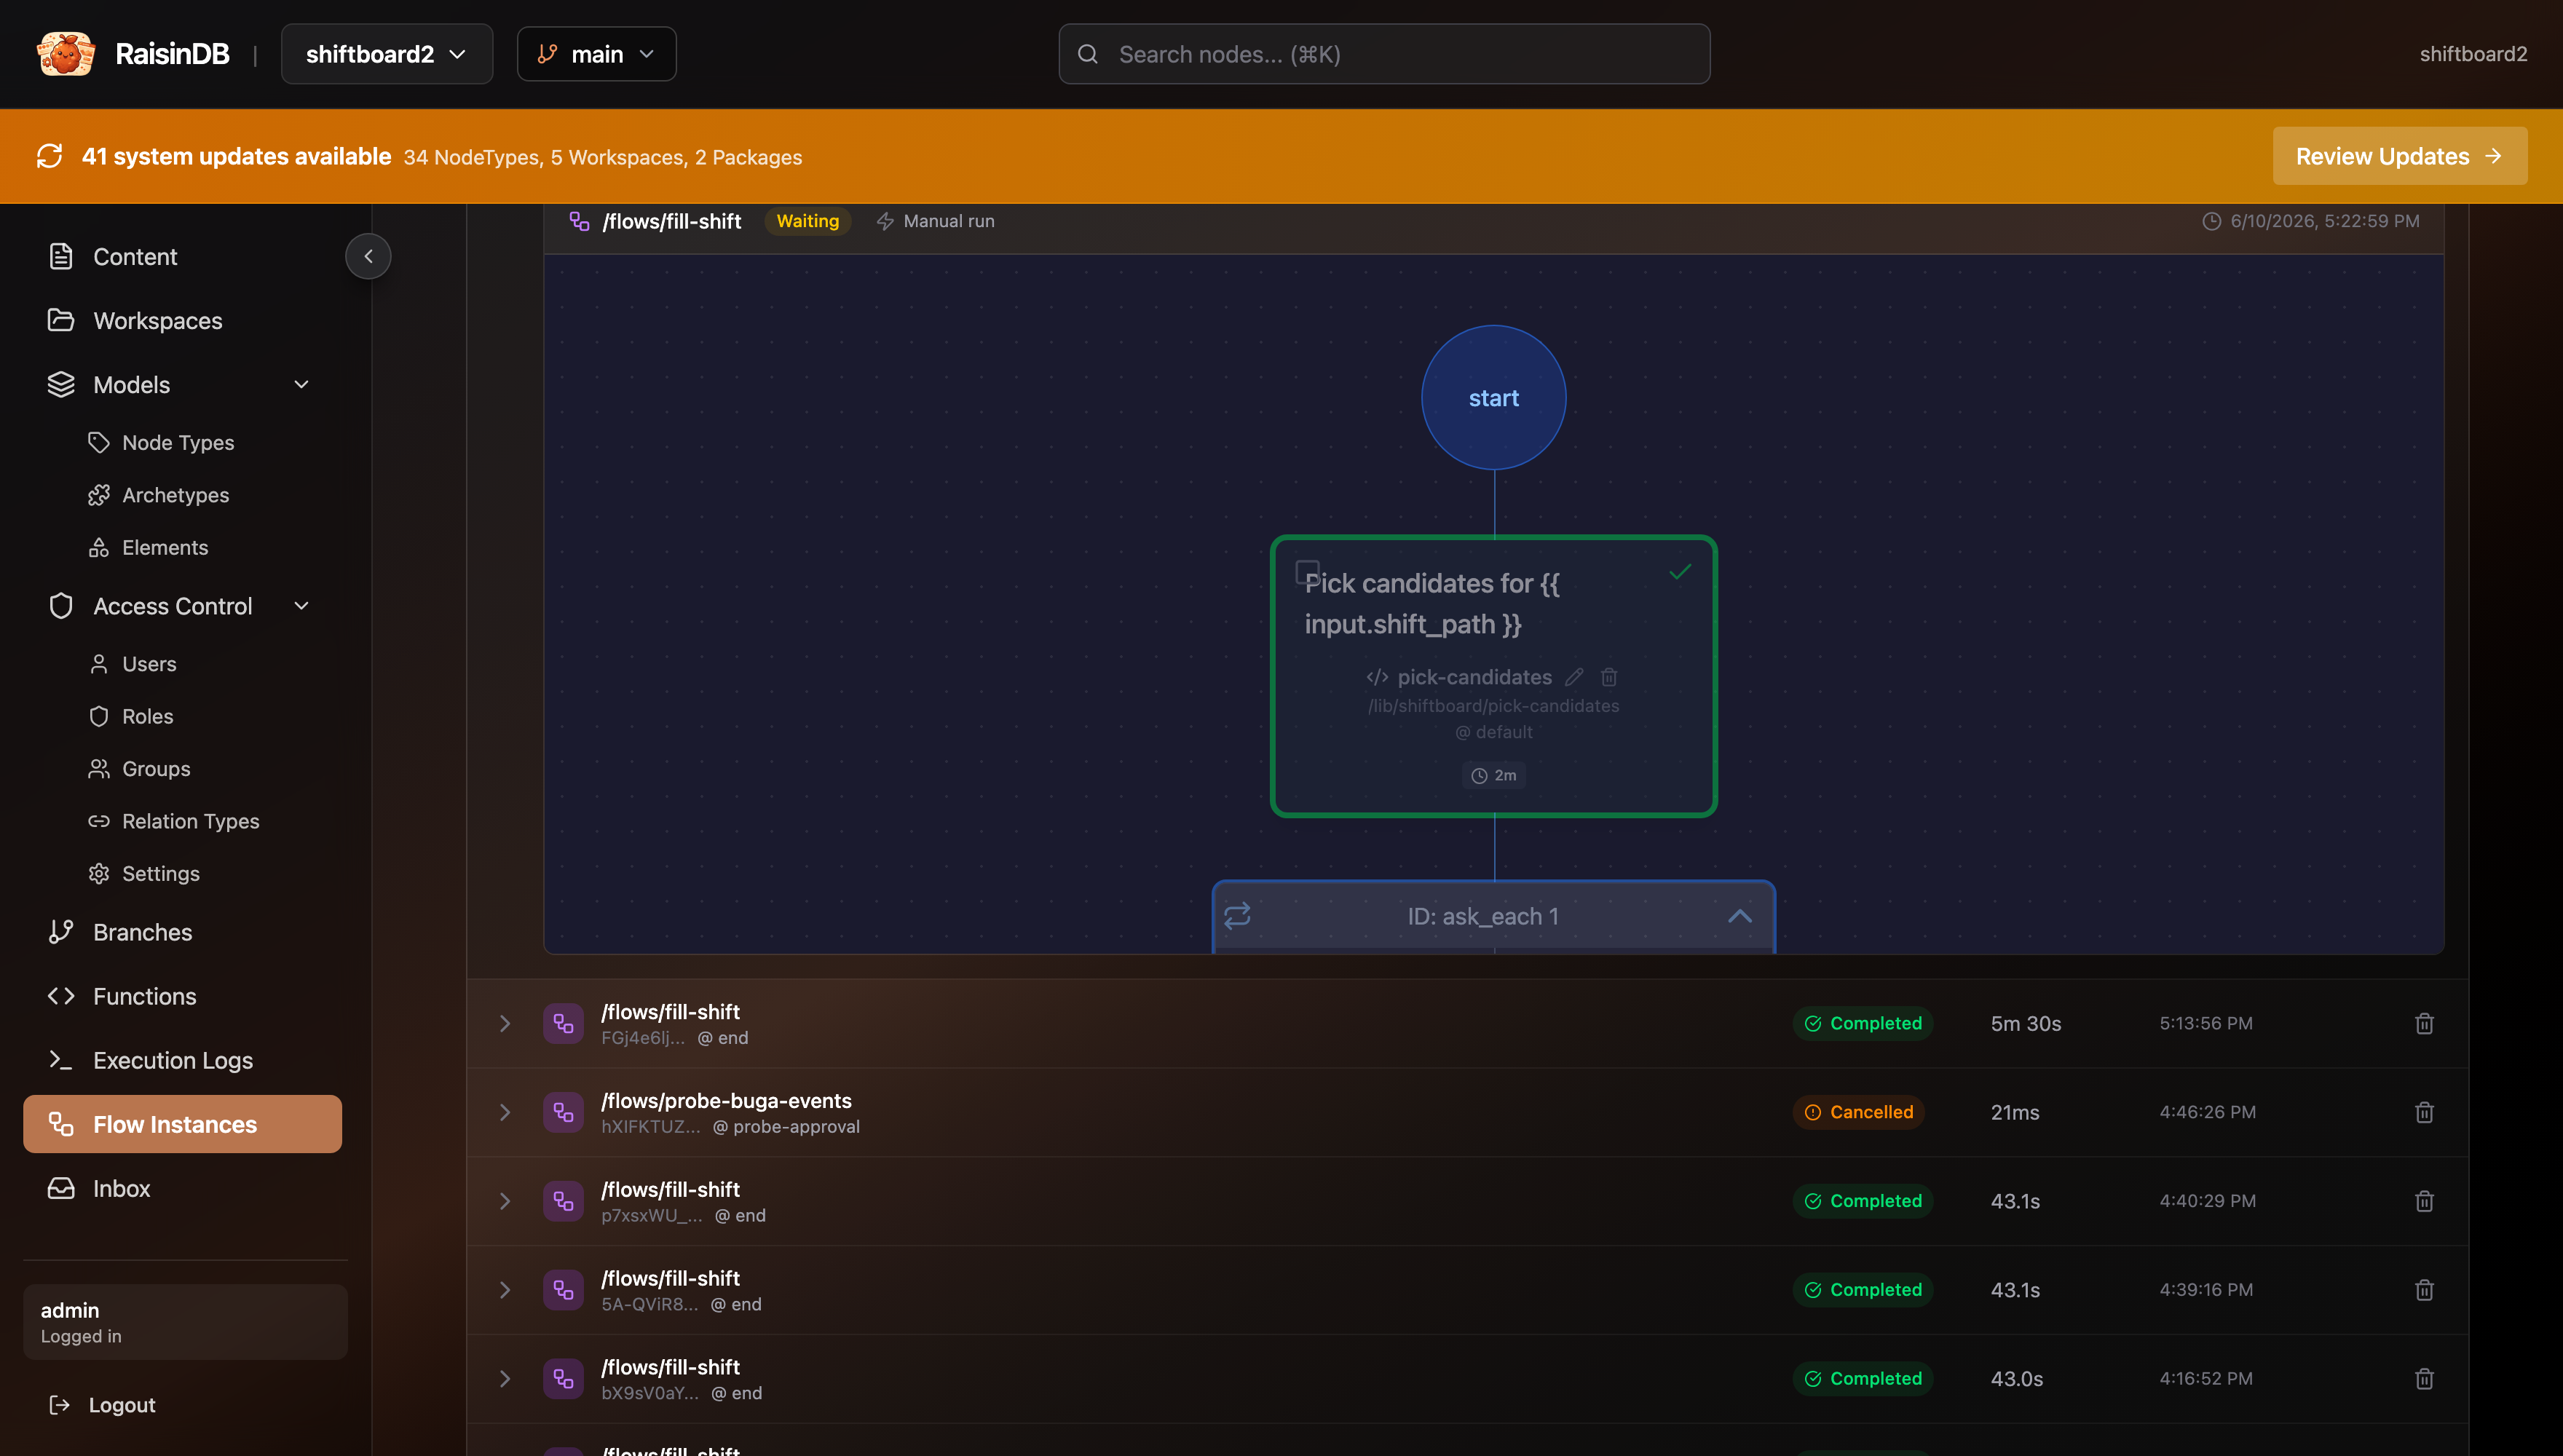Open Node Types under Models

(x=178, y=443)
